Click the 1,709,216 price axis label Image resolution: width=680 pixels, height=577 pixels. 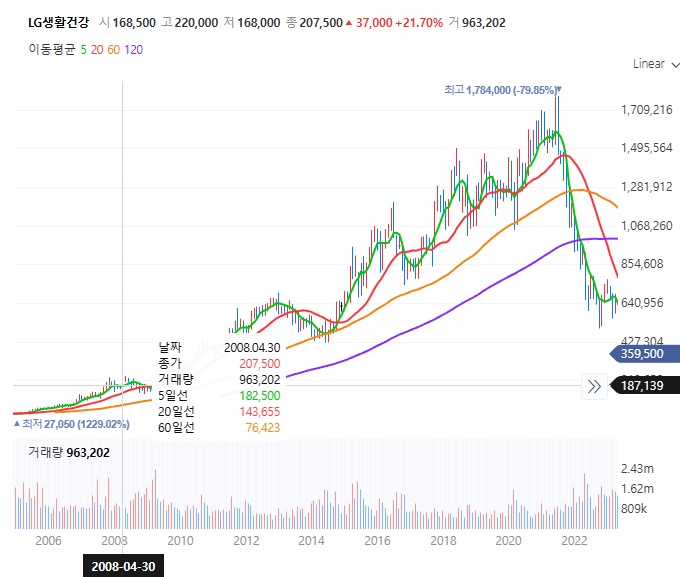coord(646,110)
